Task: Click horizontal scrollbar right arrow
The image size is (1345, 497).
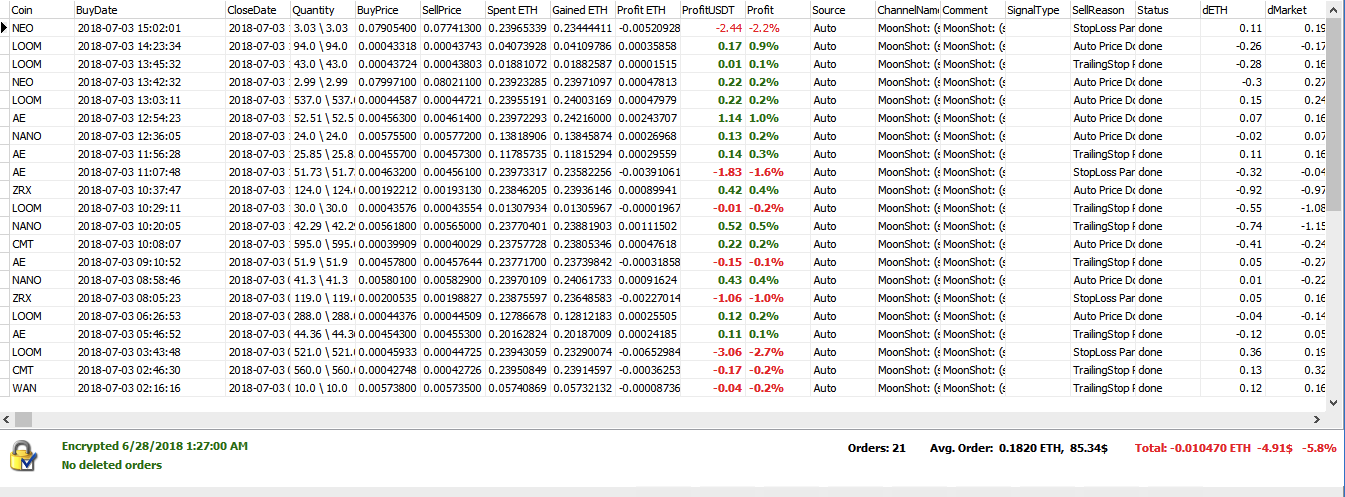Action: pyautogui.click(x=1318, y=419)
